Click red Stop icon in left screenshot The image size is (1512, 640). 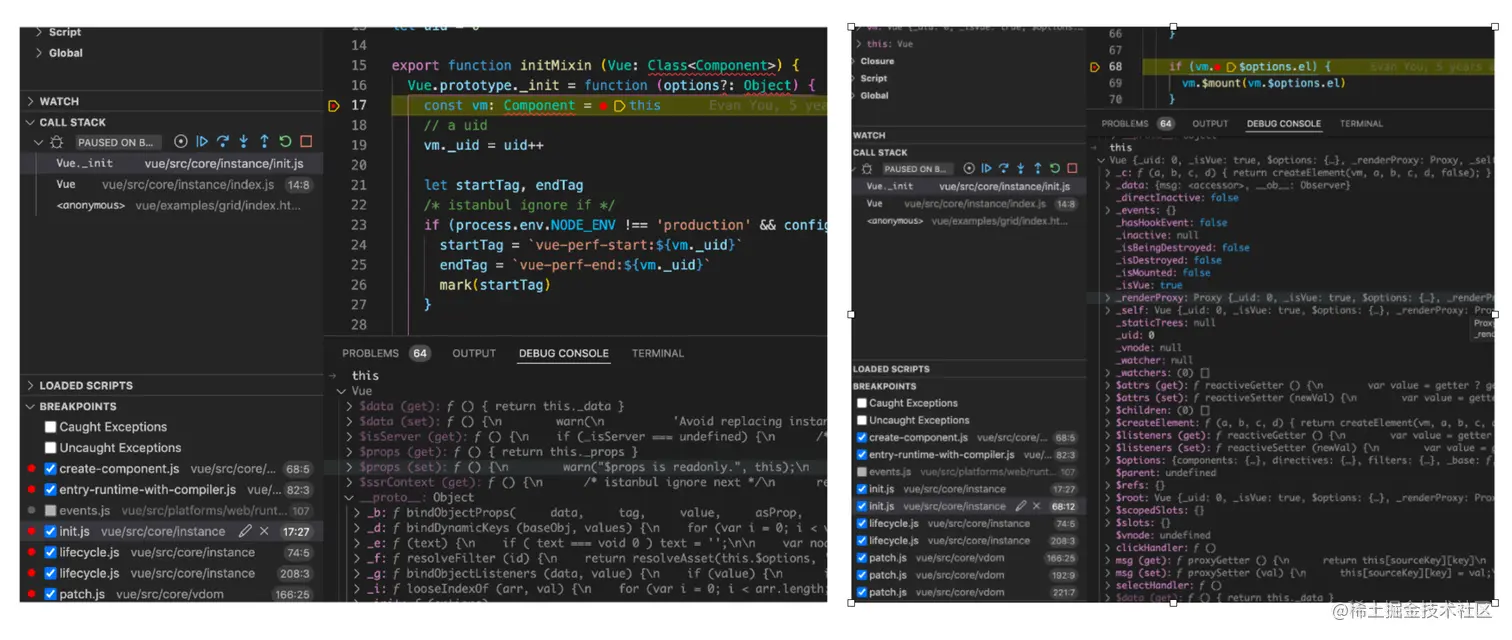[x=306, y=142]
